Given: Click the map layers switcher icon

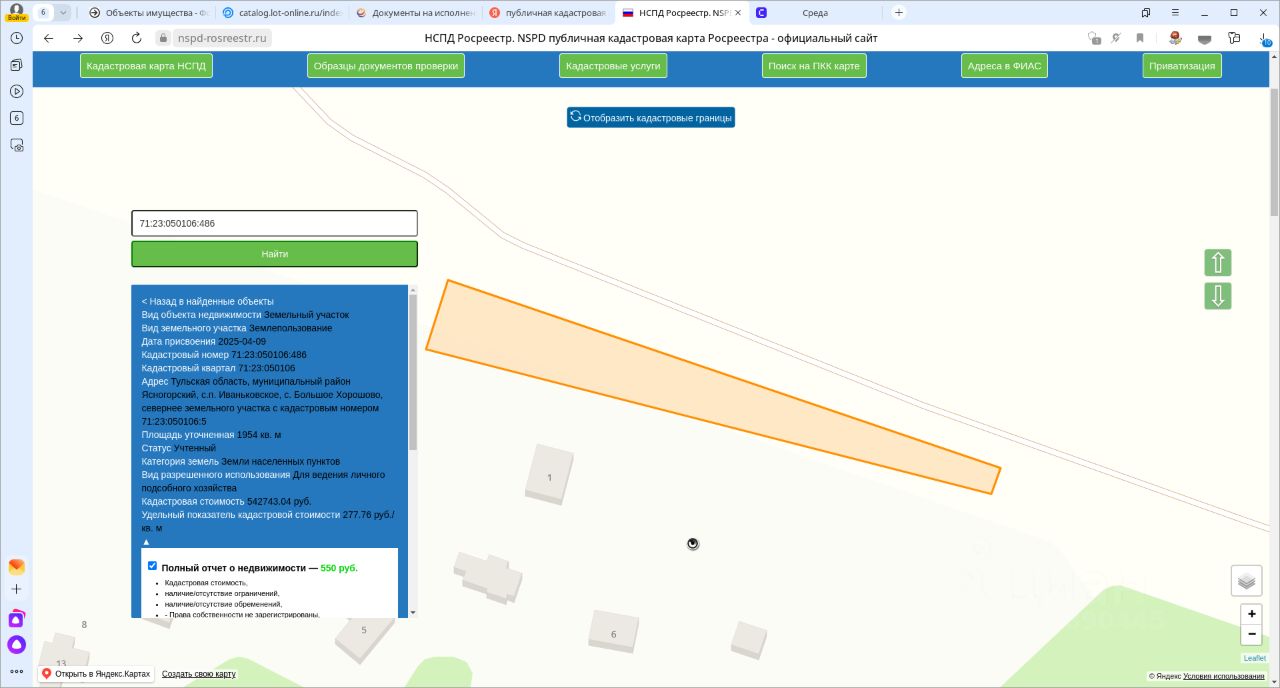Looking at the screenshot, I should tap(1246, 581).
